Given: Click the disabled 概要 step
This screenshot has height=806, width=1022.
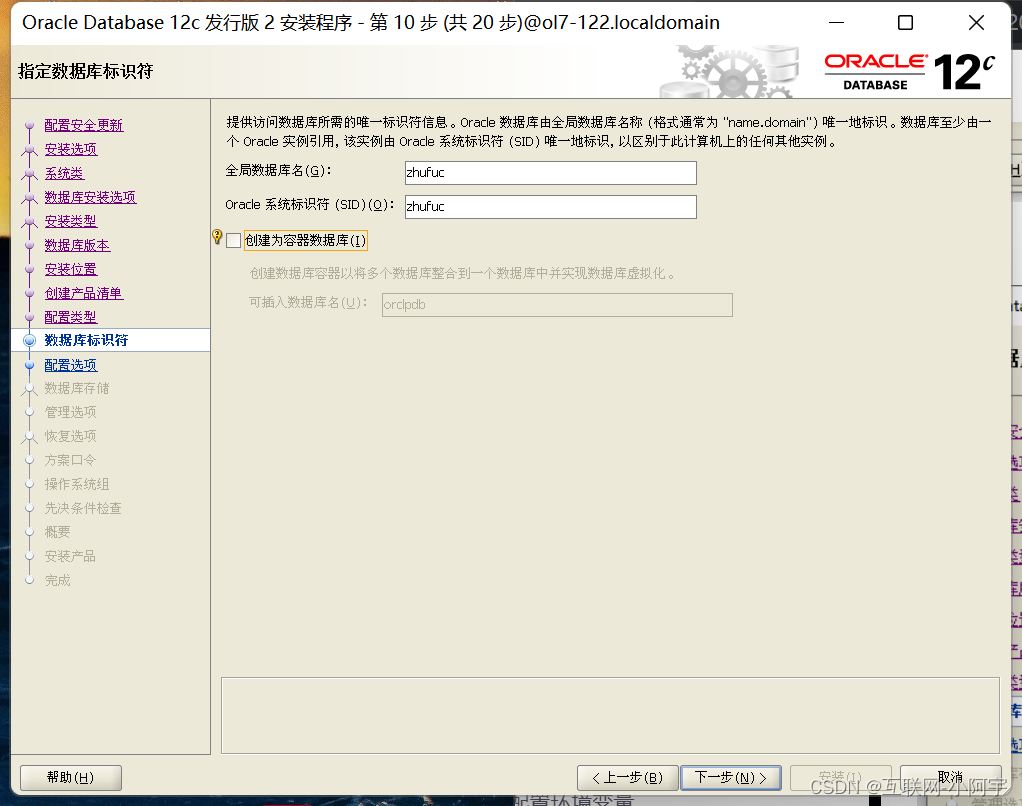Looking at the screenshot, I should tap(57, 532).
